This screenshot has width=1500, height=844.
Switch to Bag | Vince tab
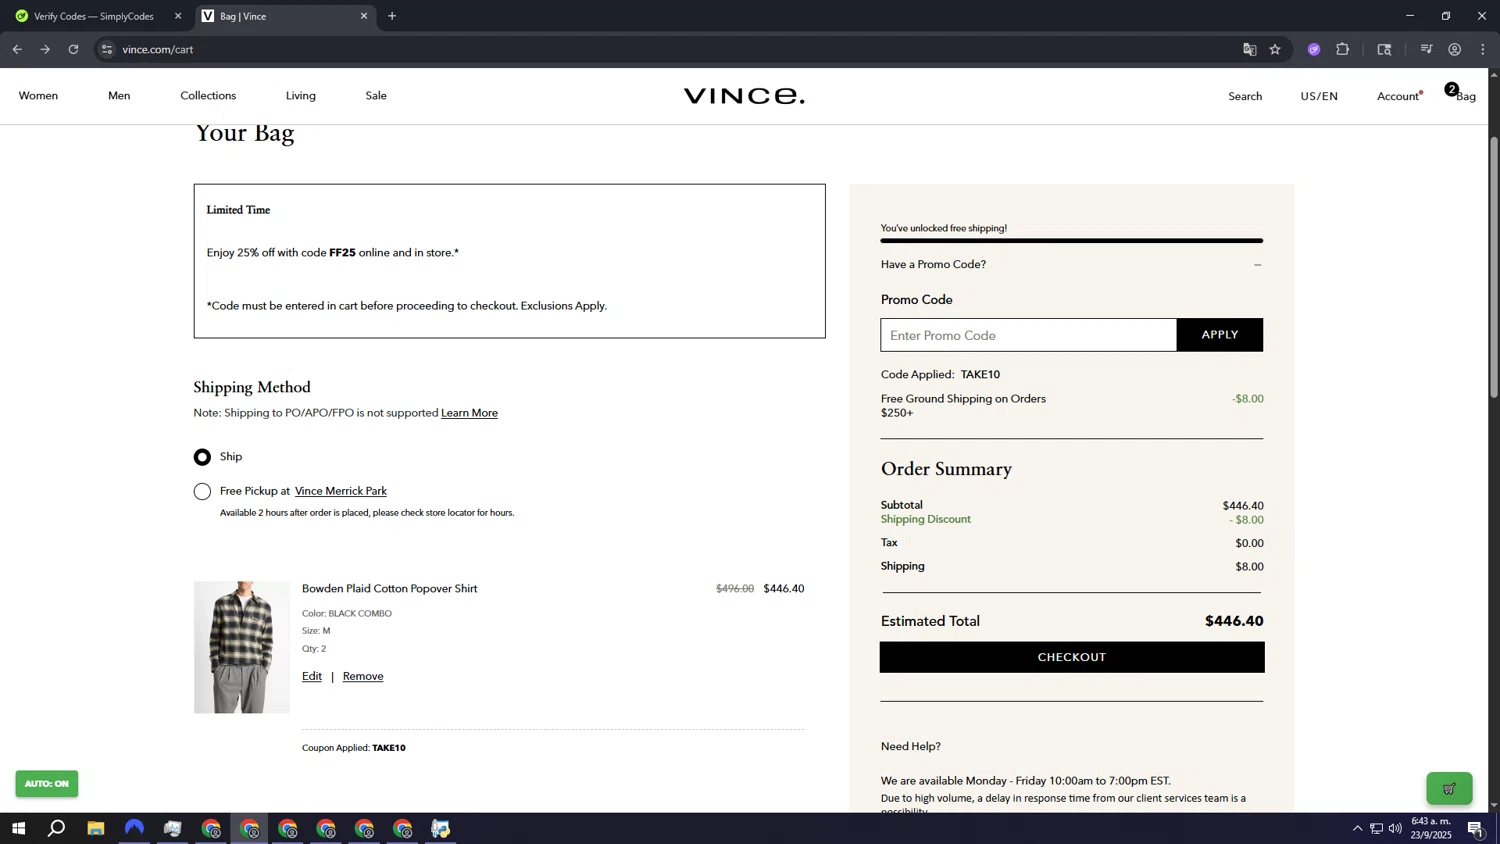(x=285, y=16)
